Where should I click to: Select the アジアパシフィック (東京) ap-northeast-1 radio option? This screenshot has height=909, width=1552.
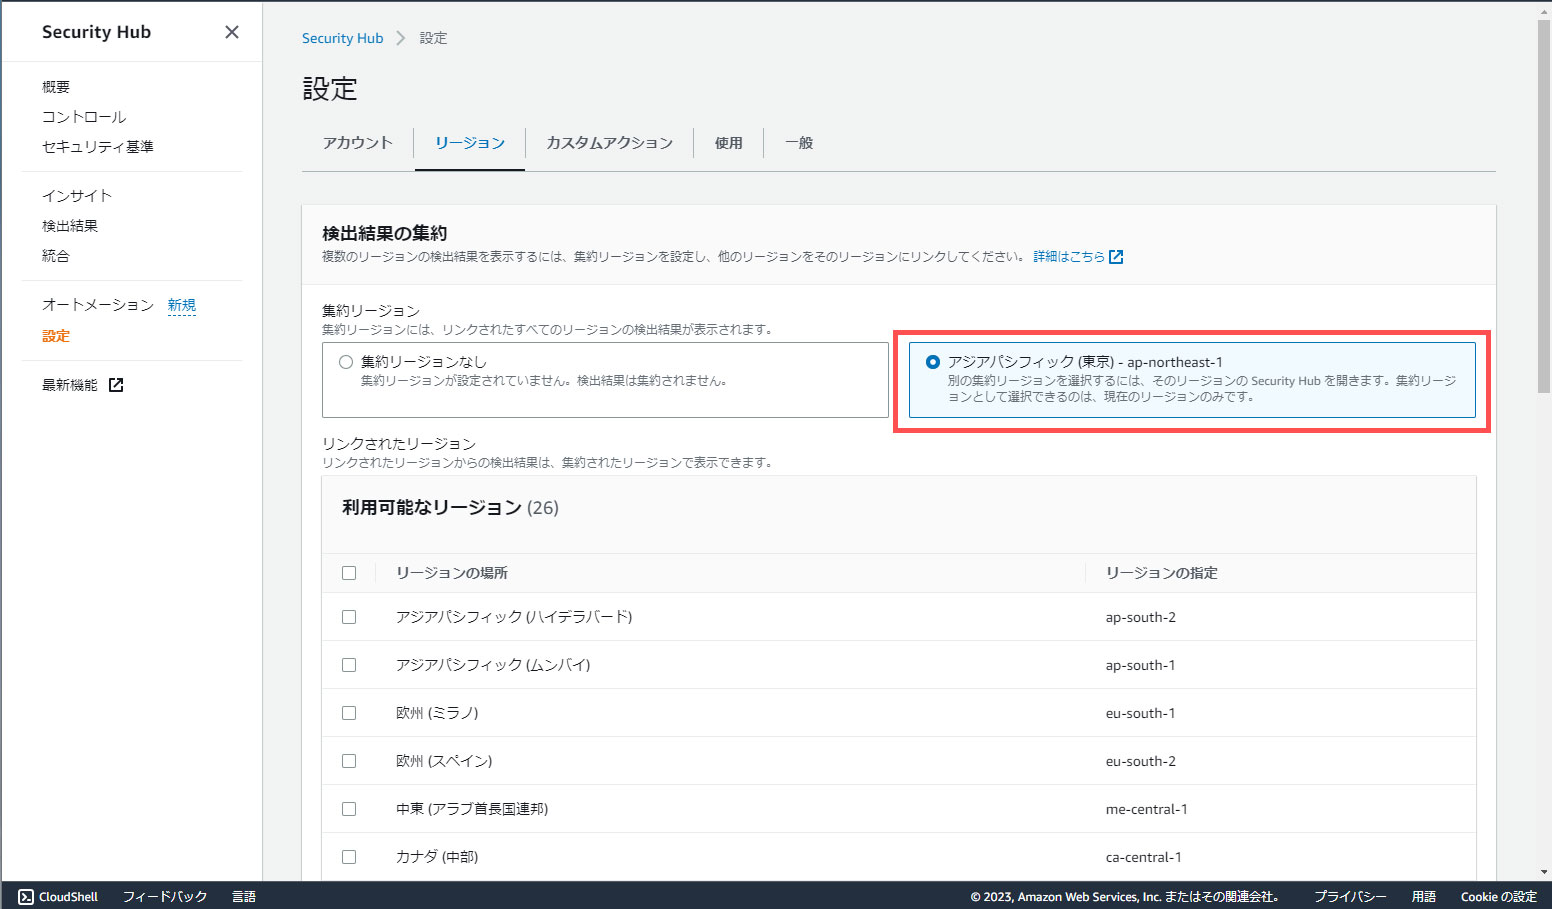point(933,362)
